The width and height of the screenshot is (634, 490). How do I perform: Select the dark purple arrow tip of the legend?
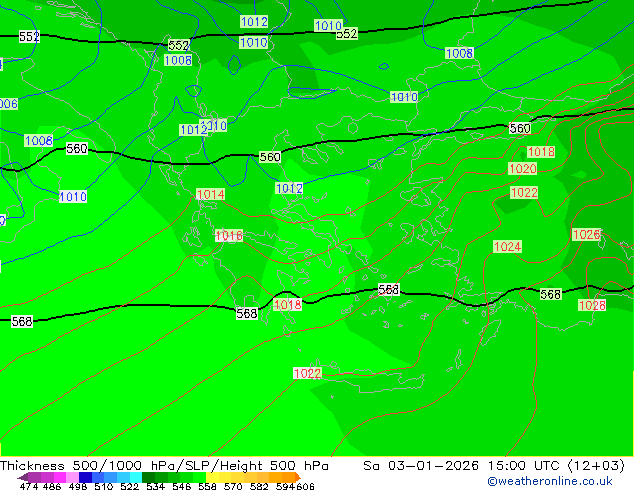(22, 477)
